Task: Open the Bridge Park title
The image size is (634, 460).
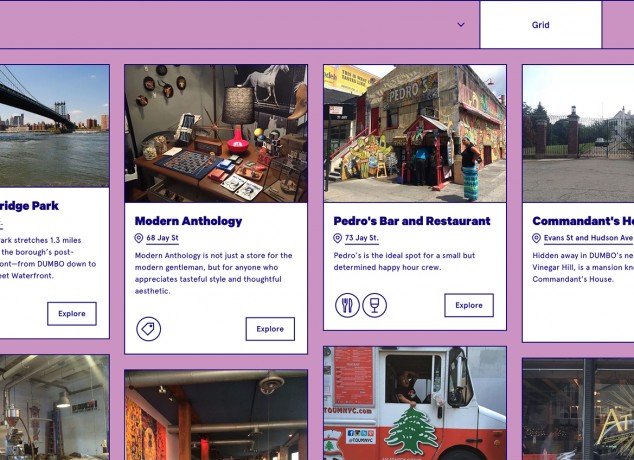Action: click(29, 206)
